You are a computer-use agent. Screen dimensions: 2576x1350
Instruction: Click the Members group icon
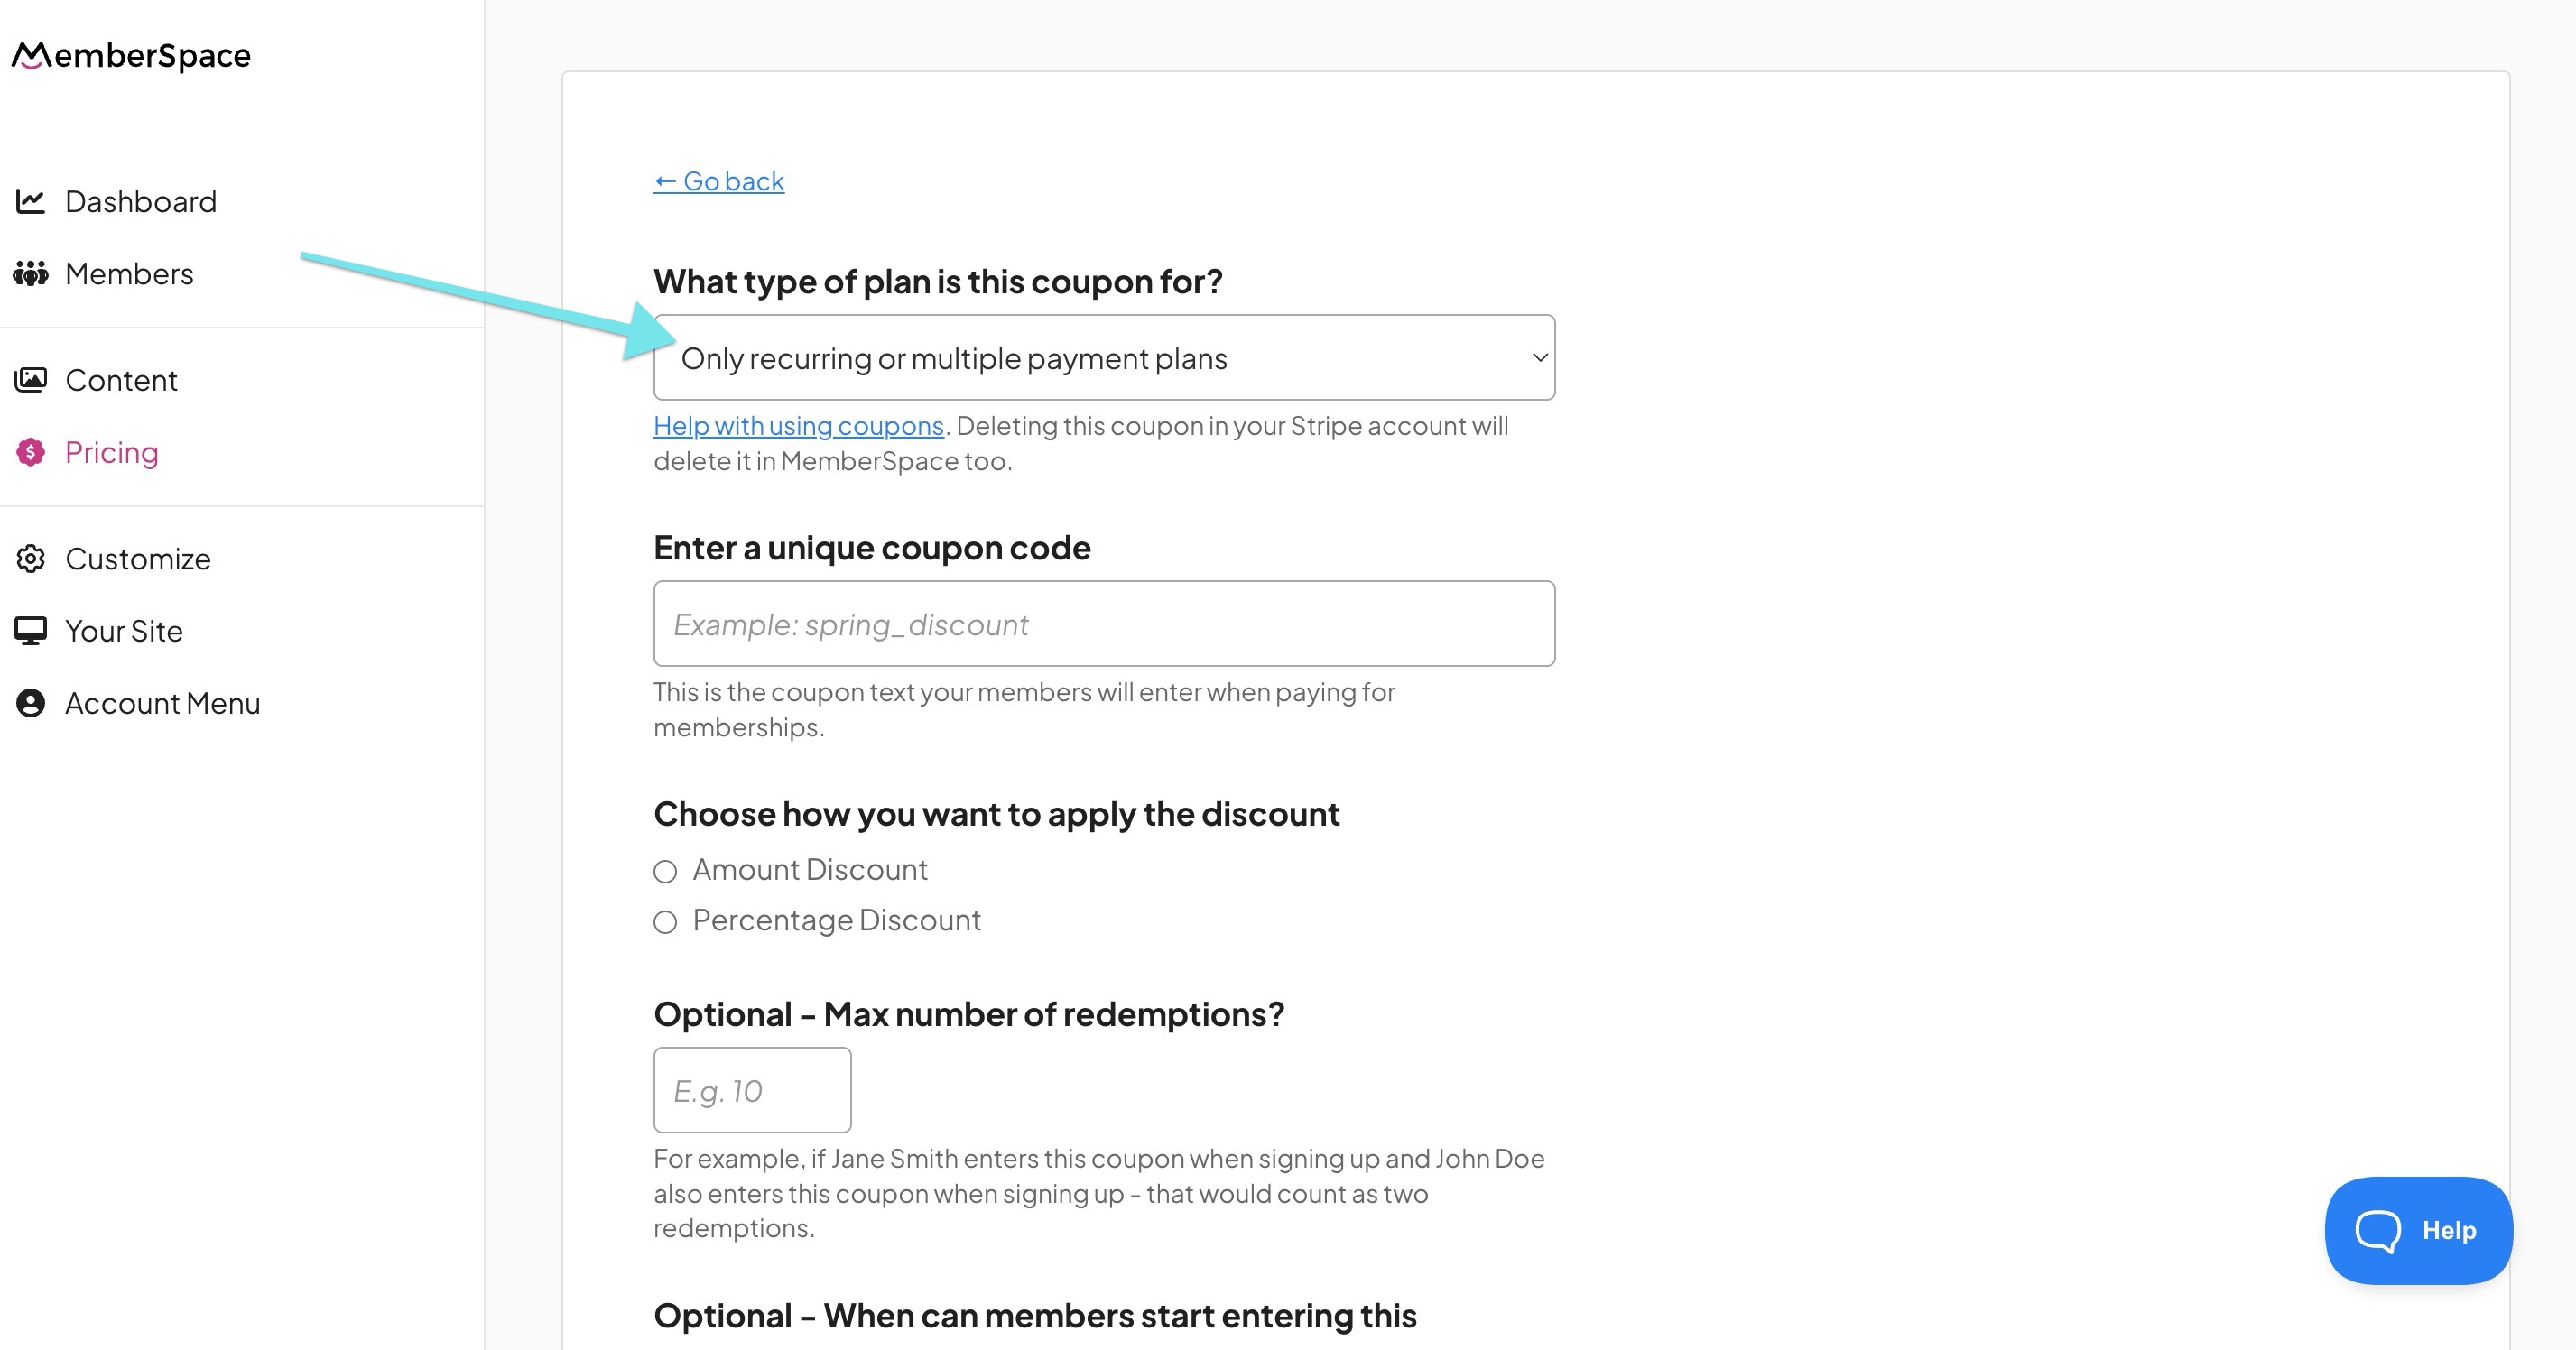(31, 273)
